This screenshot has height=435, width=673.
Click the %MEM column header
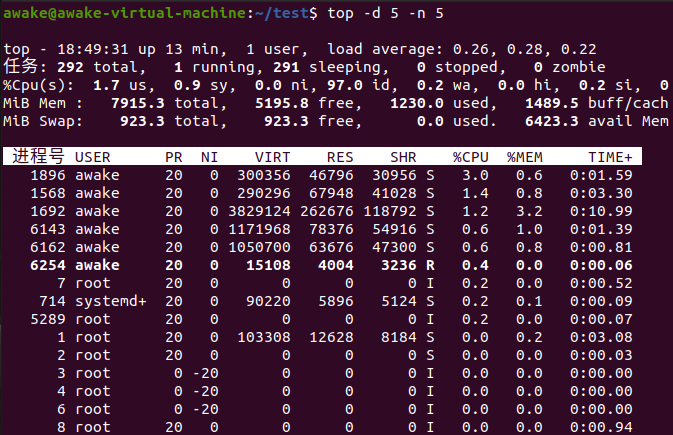524,157
